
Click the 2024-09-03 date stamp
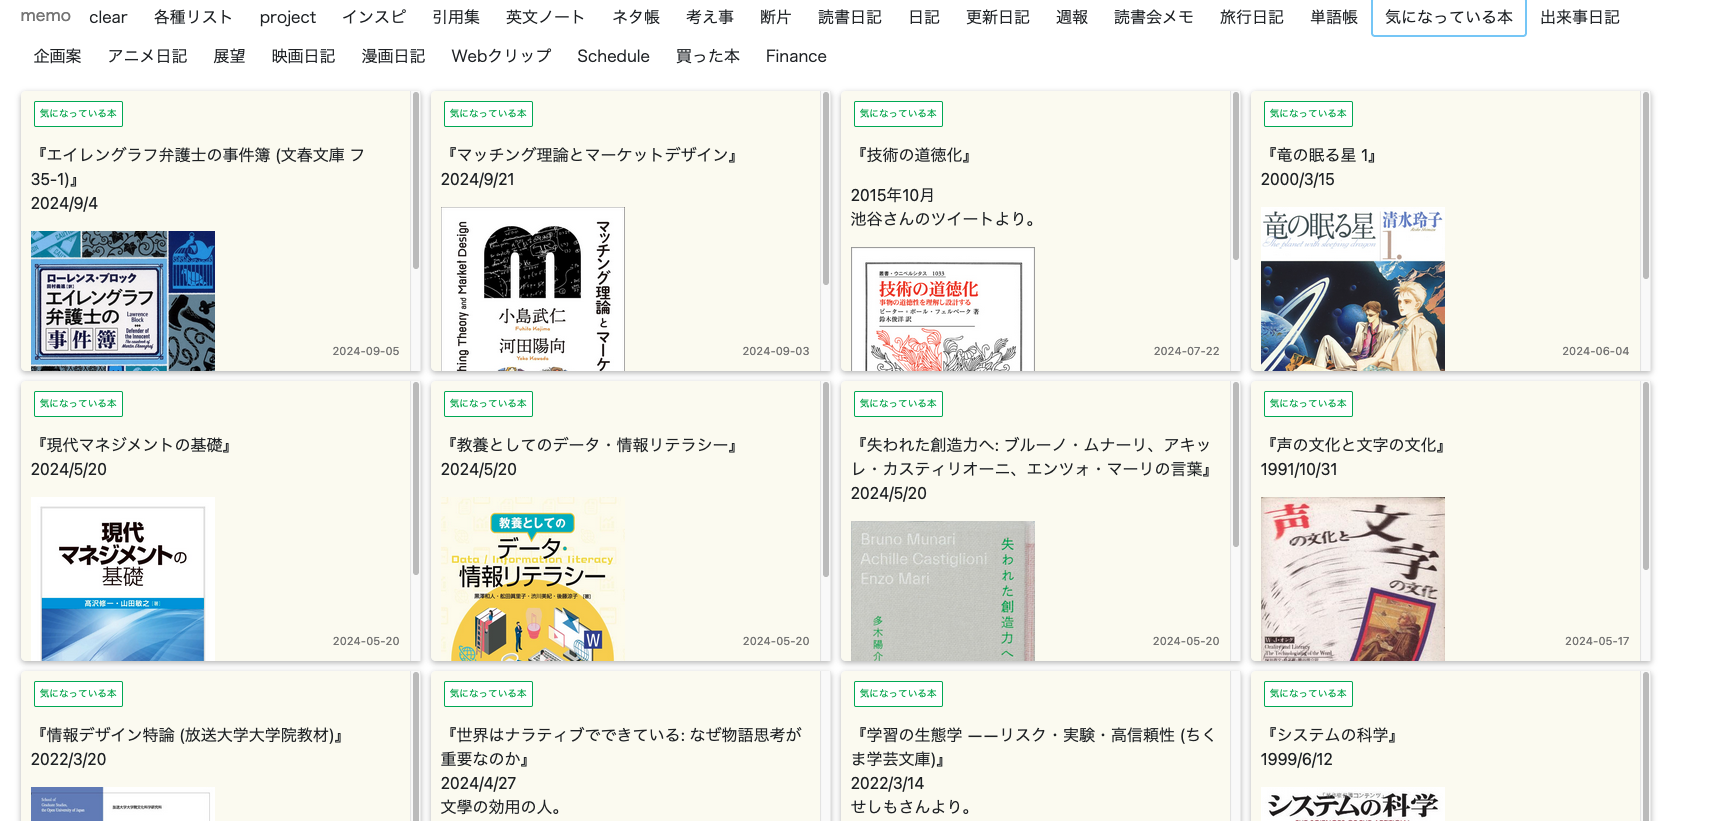coord(776,351)
